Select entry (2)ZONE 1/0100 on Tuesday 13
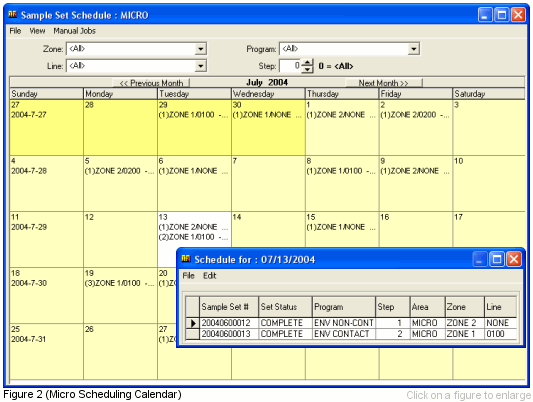This screenshot has width=533, height=402. click(x=193, y=237)
